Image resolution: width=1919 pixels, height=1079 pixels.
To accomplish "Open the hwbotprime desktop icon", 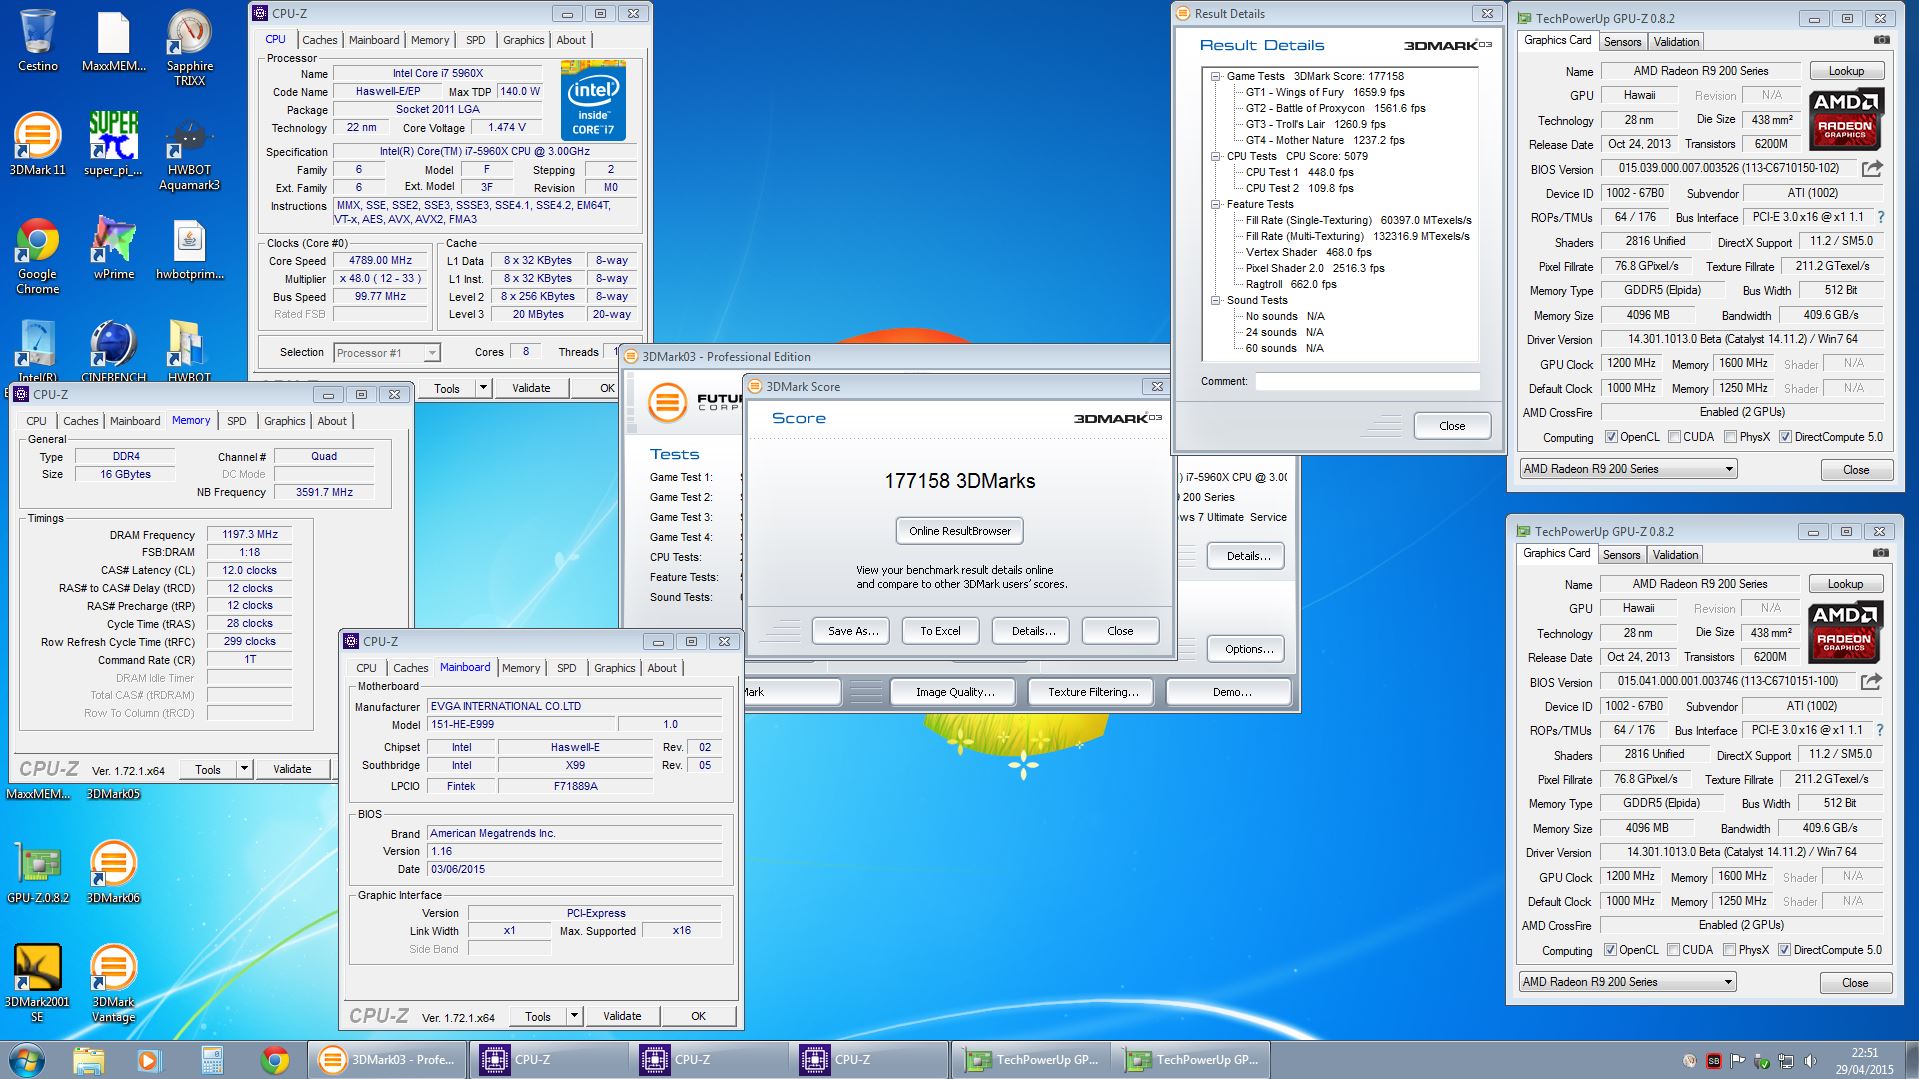I will 189,248.
